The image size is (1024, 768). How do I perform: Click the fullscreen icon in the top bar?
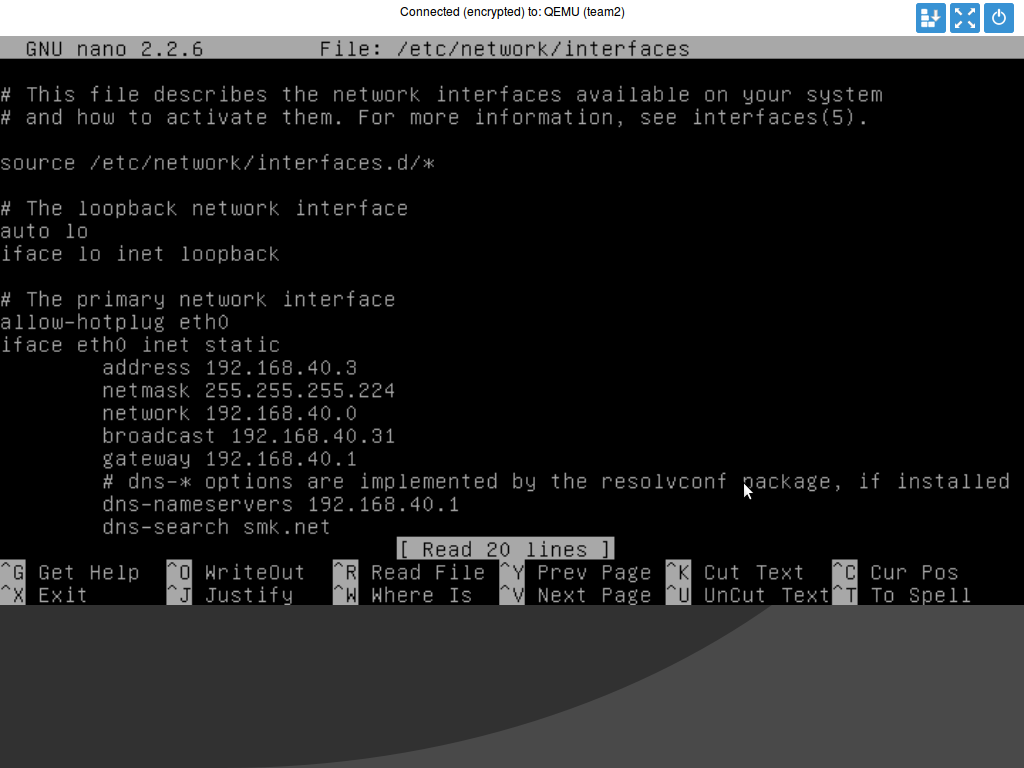pos(964,18)
